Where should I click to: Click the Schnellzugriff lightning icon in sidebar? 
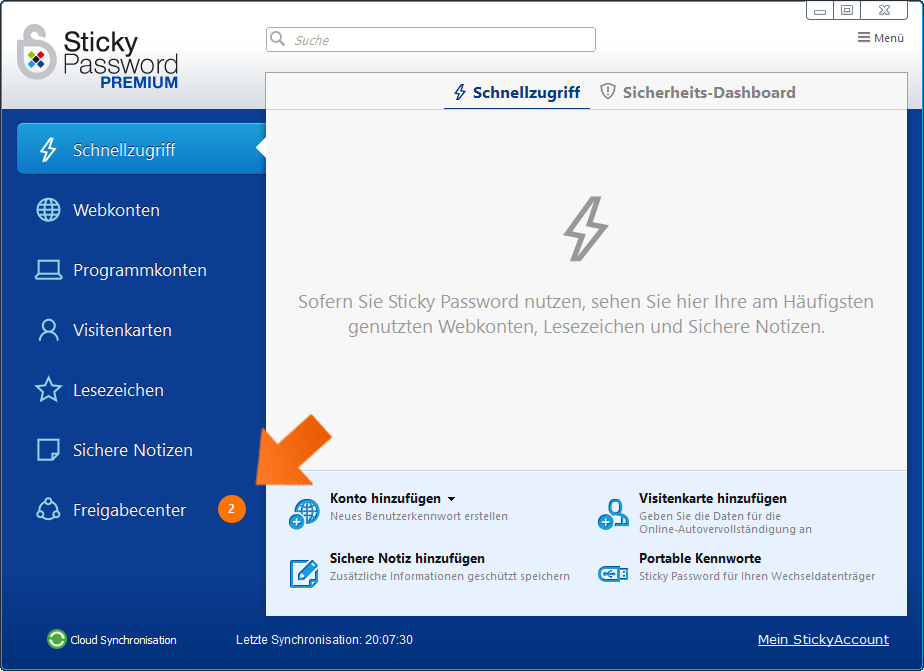coord(48,150)
